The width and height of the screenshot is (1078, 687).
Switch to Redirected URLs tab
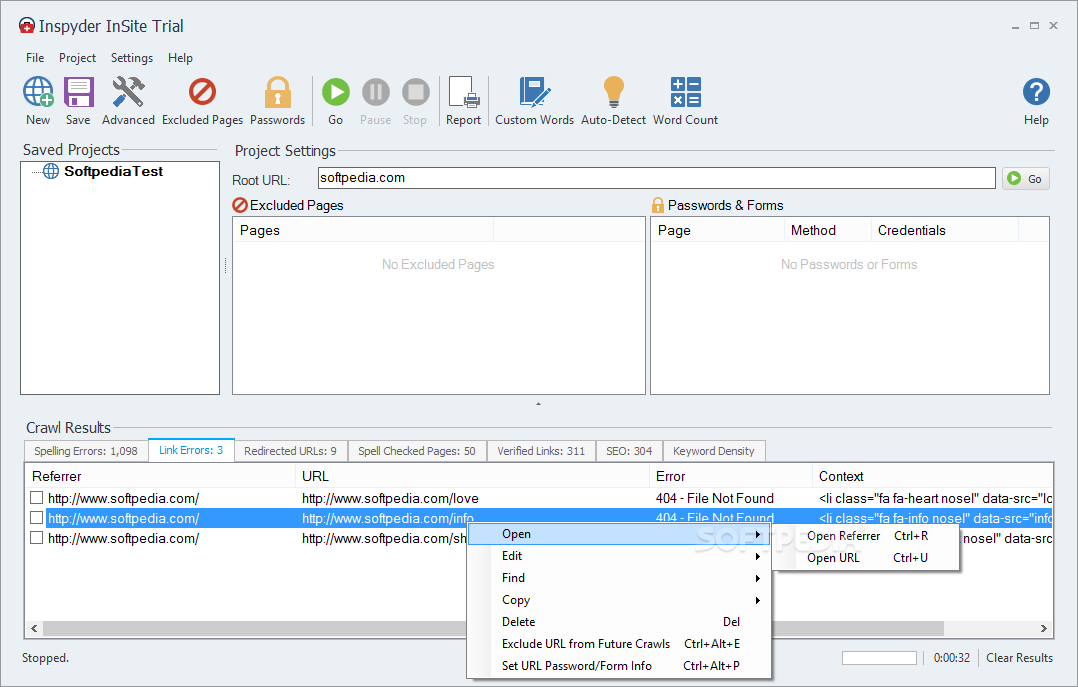pyautogui.click(x=290, y=451)
